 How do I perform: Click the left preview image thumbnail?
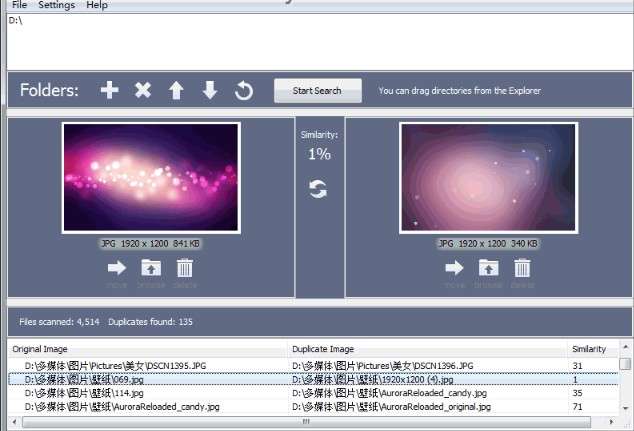point(151,177)
